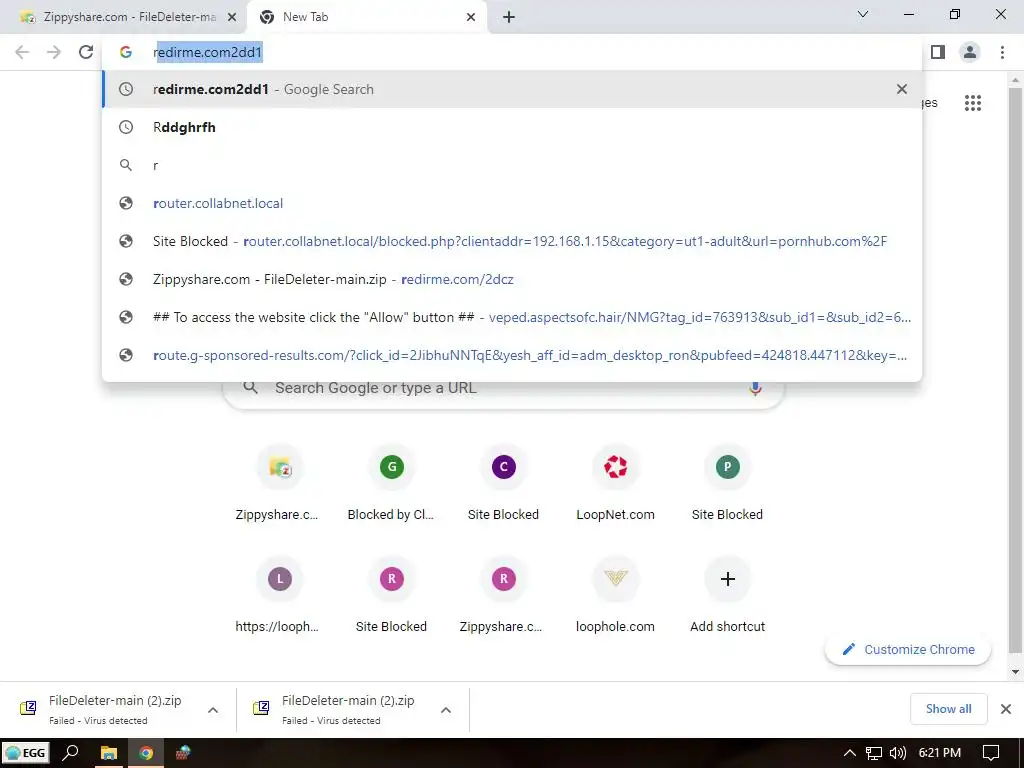Image resolution: width=1024 pixels, height=768 pixels.
Task: Open the pink R Site Blocked shortcut
Action: (x=391, y=594)
